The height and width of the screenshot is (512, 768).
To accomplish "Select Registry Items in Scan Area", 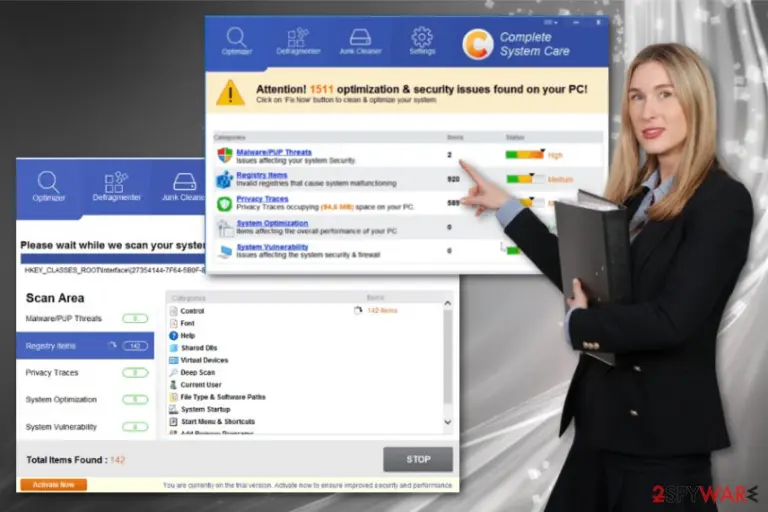I will pos(85,345).
